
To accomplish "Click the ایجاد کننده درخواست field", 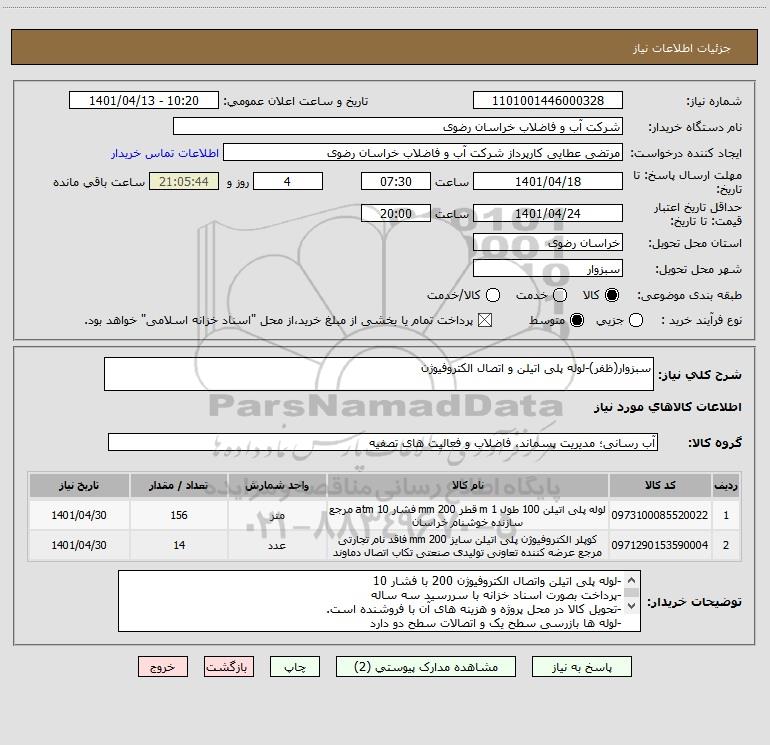I will pyautogui.click(x=423, y=152).
